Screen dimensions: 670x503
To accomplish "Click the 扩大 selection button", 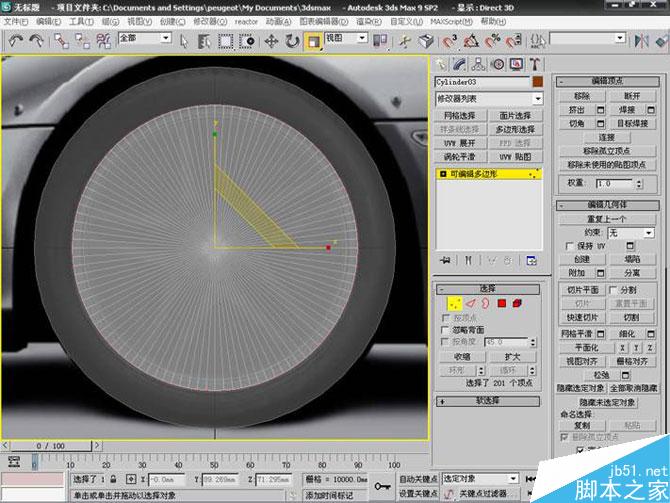I will click(x=512, y=356).
